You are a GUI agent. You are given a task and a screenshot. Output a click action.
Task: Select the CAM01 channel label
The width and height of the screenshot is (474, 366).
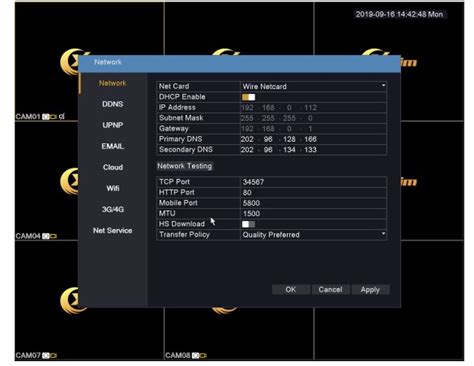(28, 117)
